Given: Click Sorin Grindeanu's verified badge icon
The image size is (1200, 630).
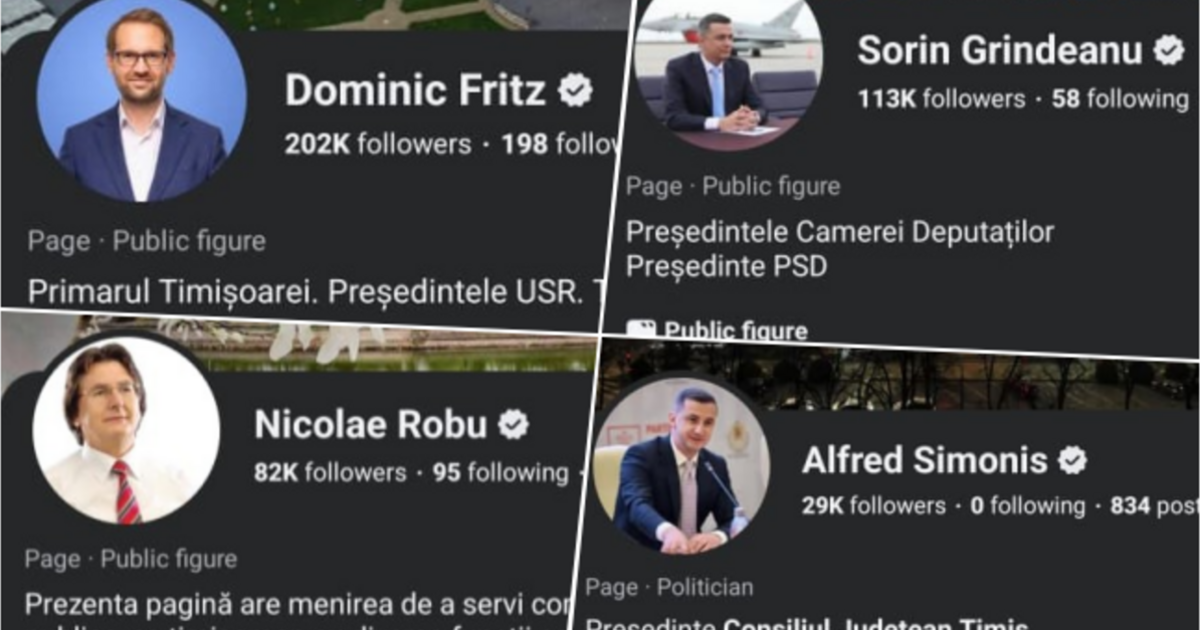Looking at the screenshot, I should (1168, 50).
